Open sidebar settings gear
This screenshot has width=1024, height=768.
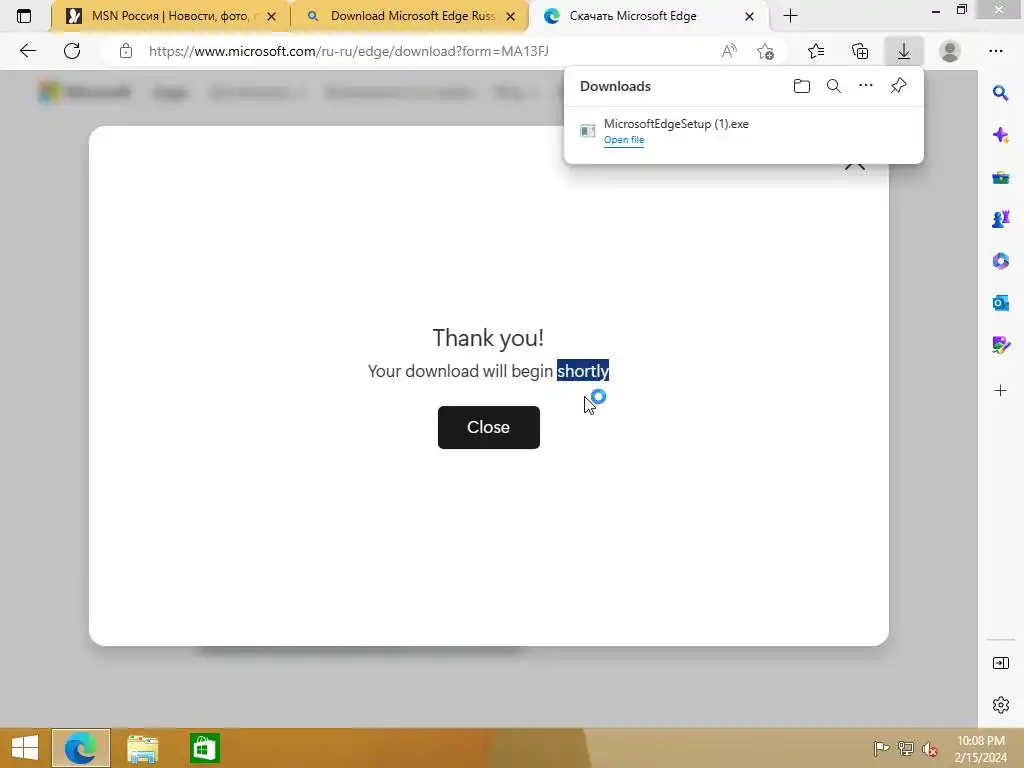click(1000, 705)
